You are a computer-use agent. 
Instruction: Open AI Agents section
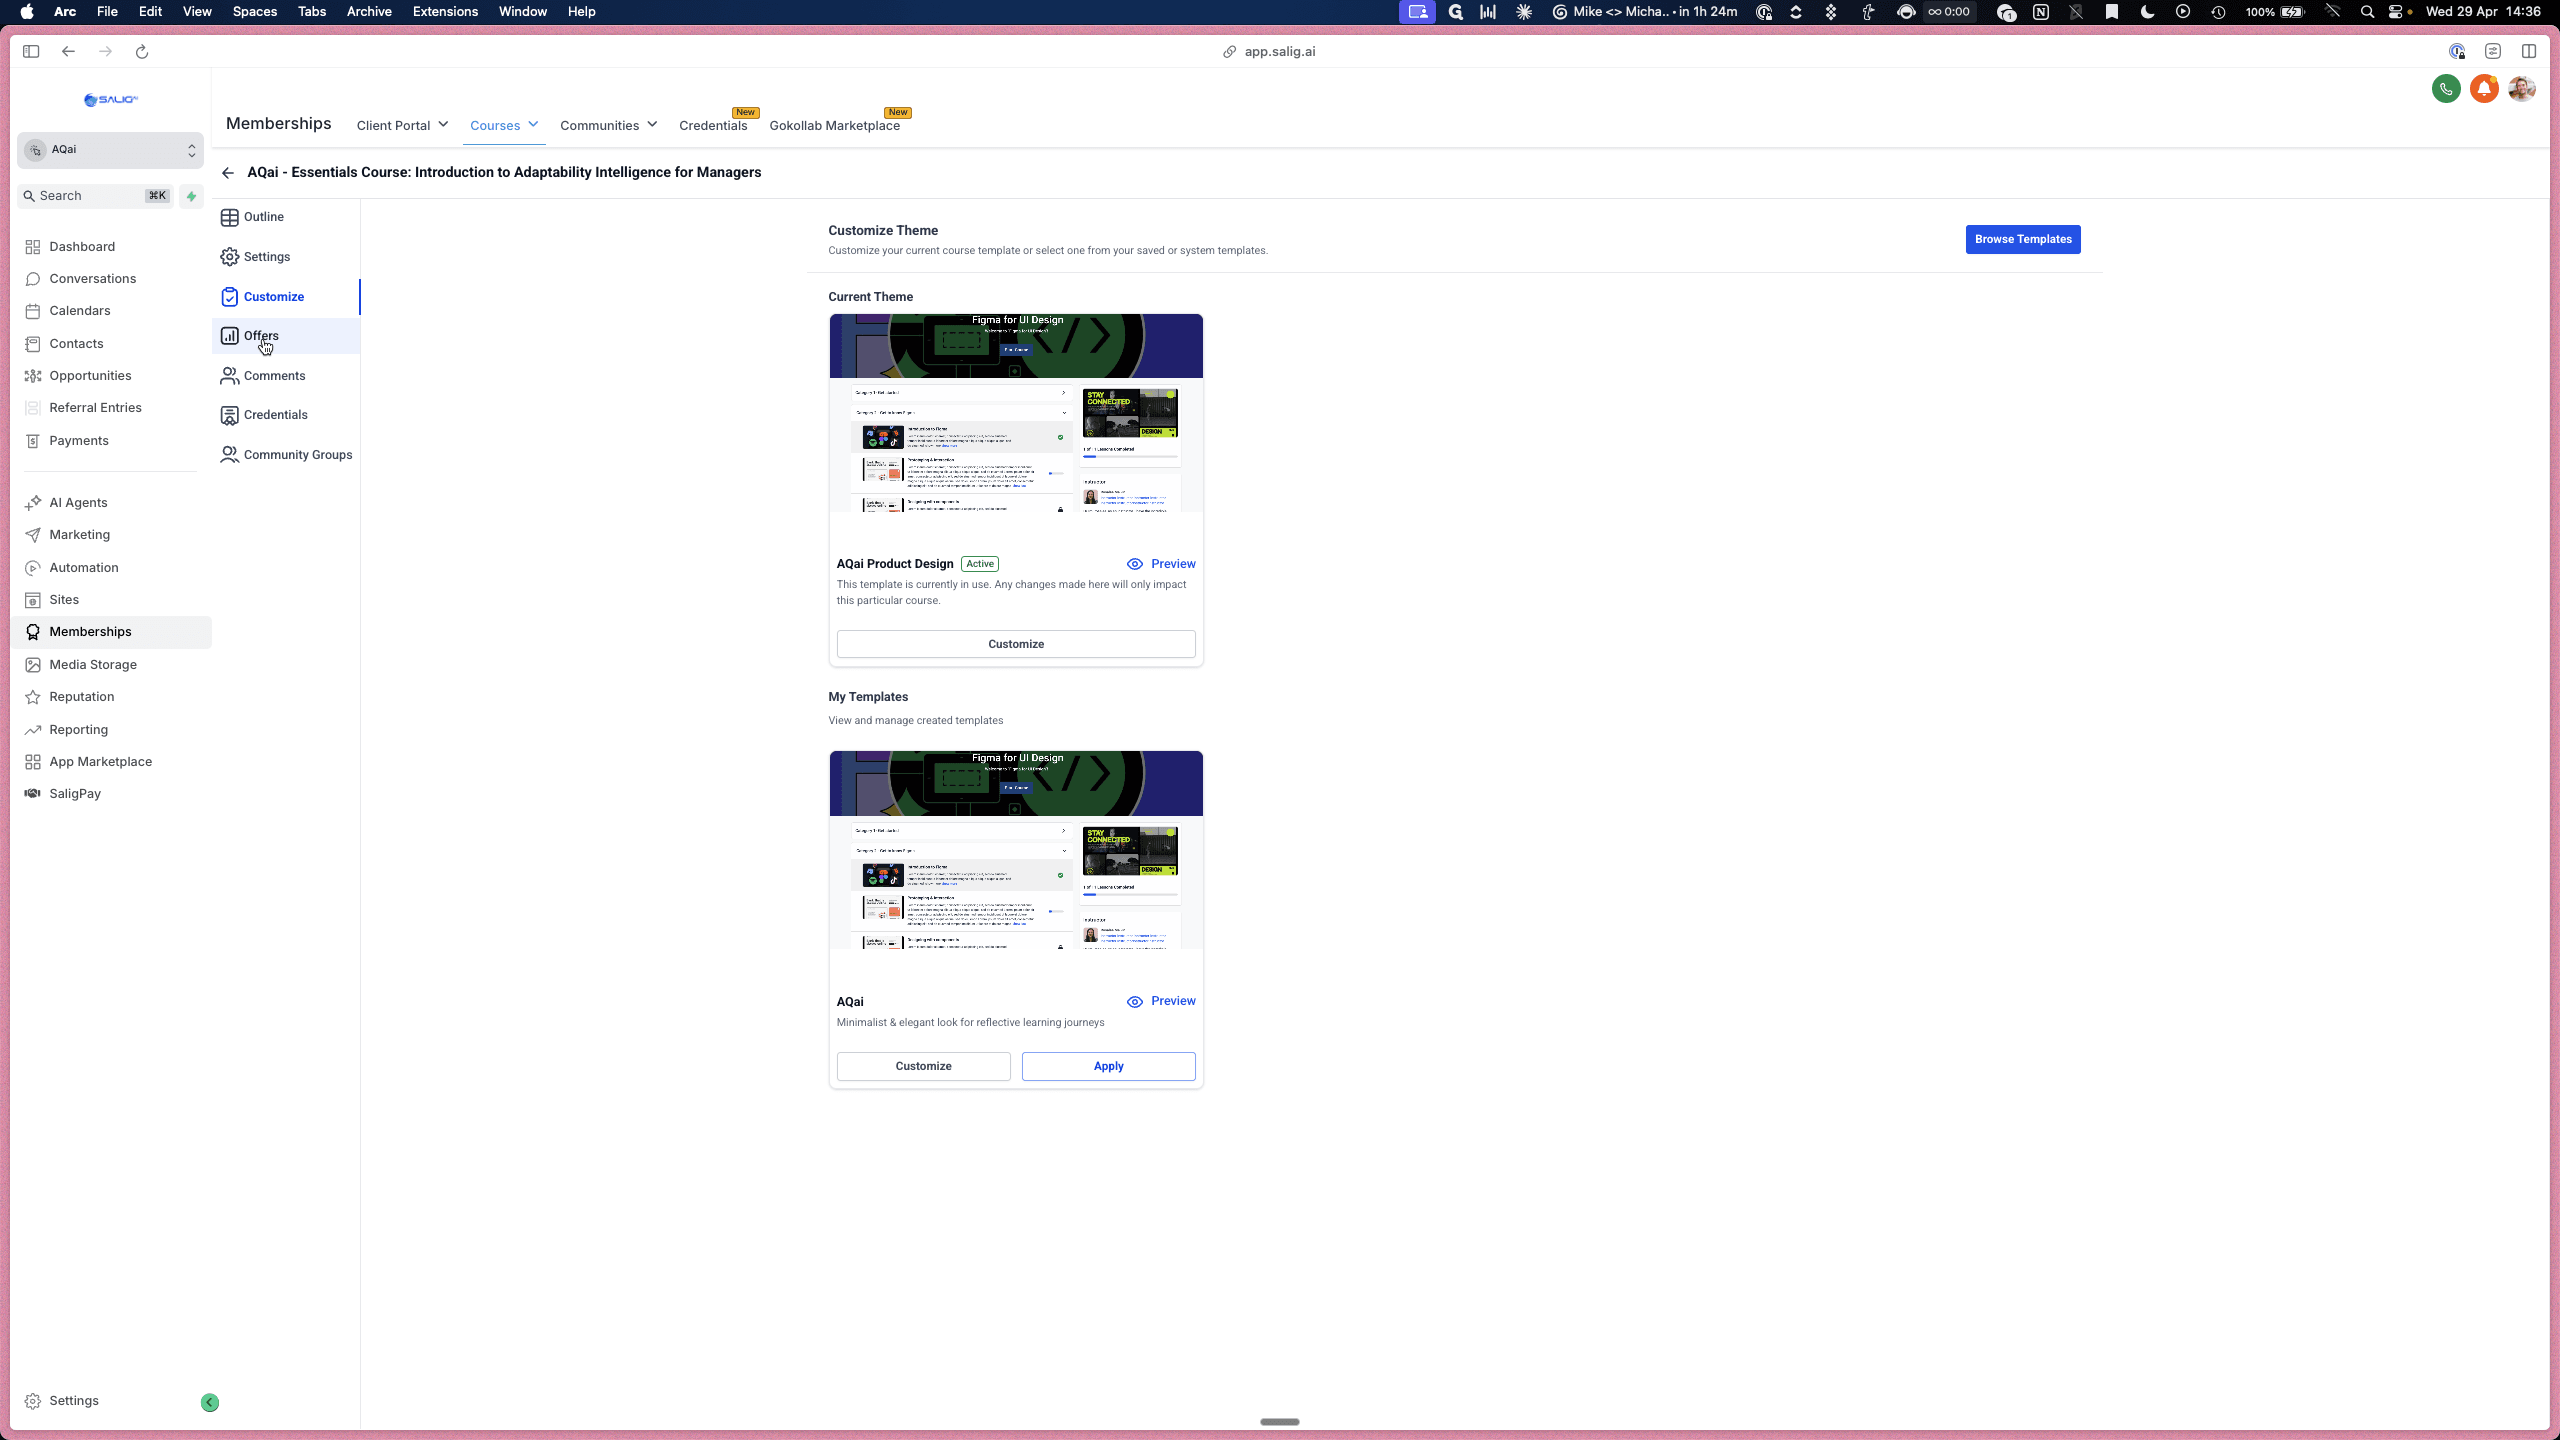coord(78,503)
